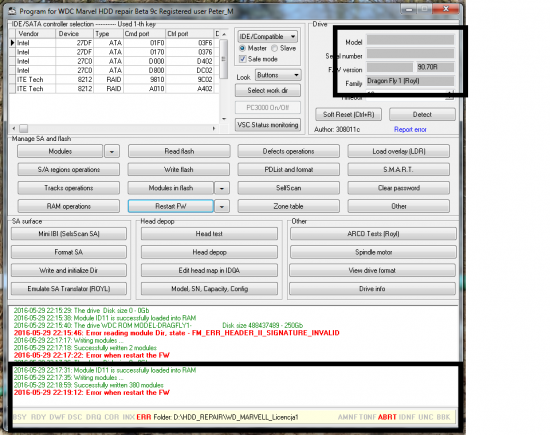Expand the Restart FW dropdown arrow
This screenshot has height=435, width=550.
pyautogui.click(x=222, y=207)
